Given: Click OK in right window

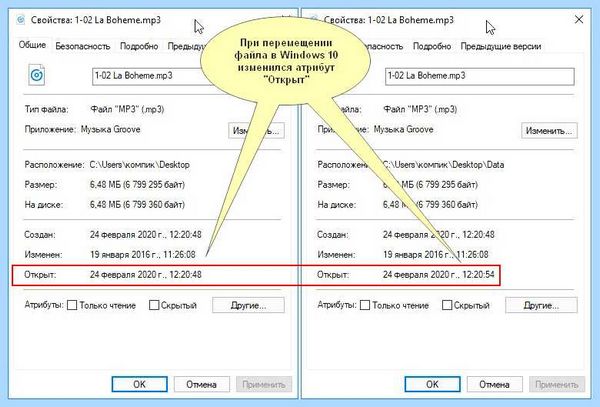Looking at the screenshot, I should pyautogui.click(x=432, y=384).
